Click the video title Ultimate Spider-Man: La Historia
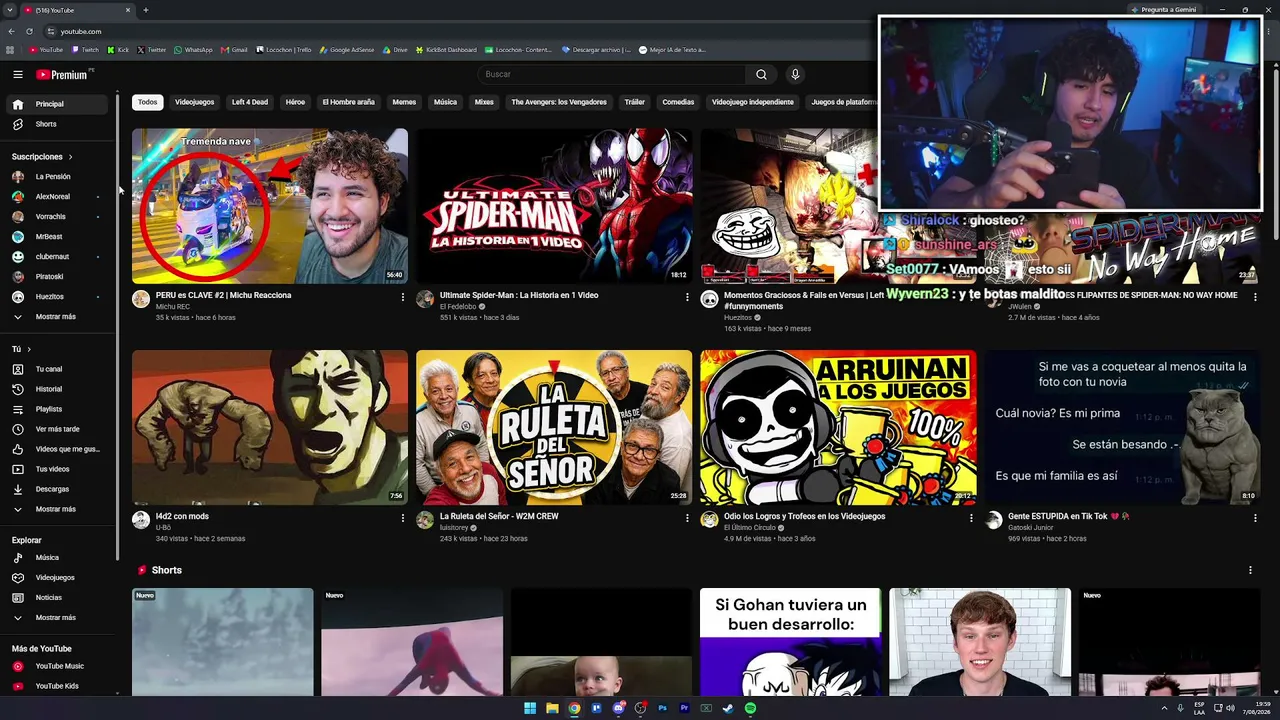1280x720 pixels. tap(519, 295)
